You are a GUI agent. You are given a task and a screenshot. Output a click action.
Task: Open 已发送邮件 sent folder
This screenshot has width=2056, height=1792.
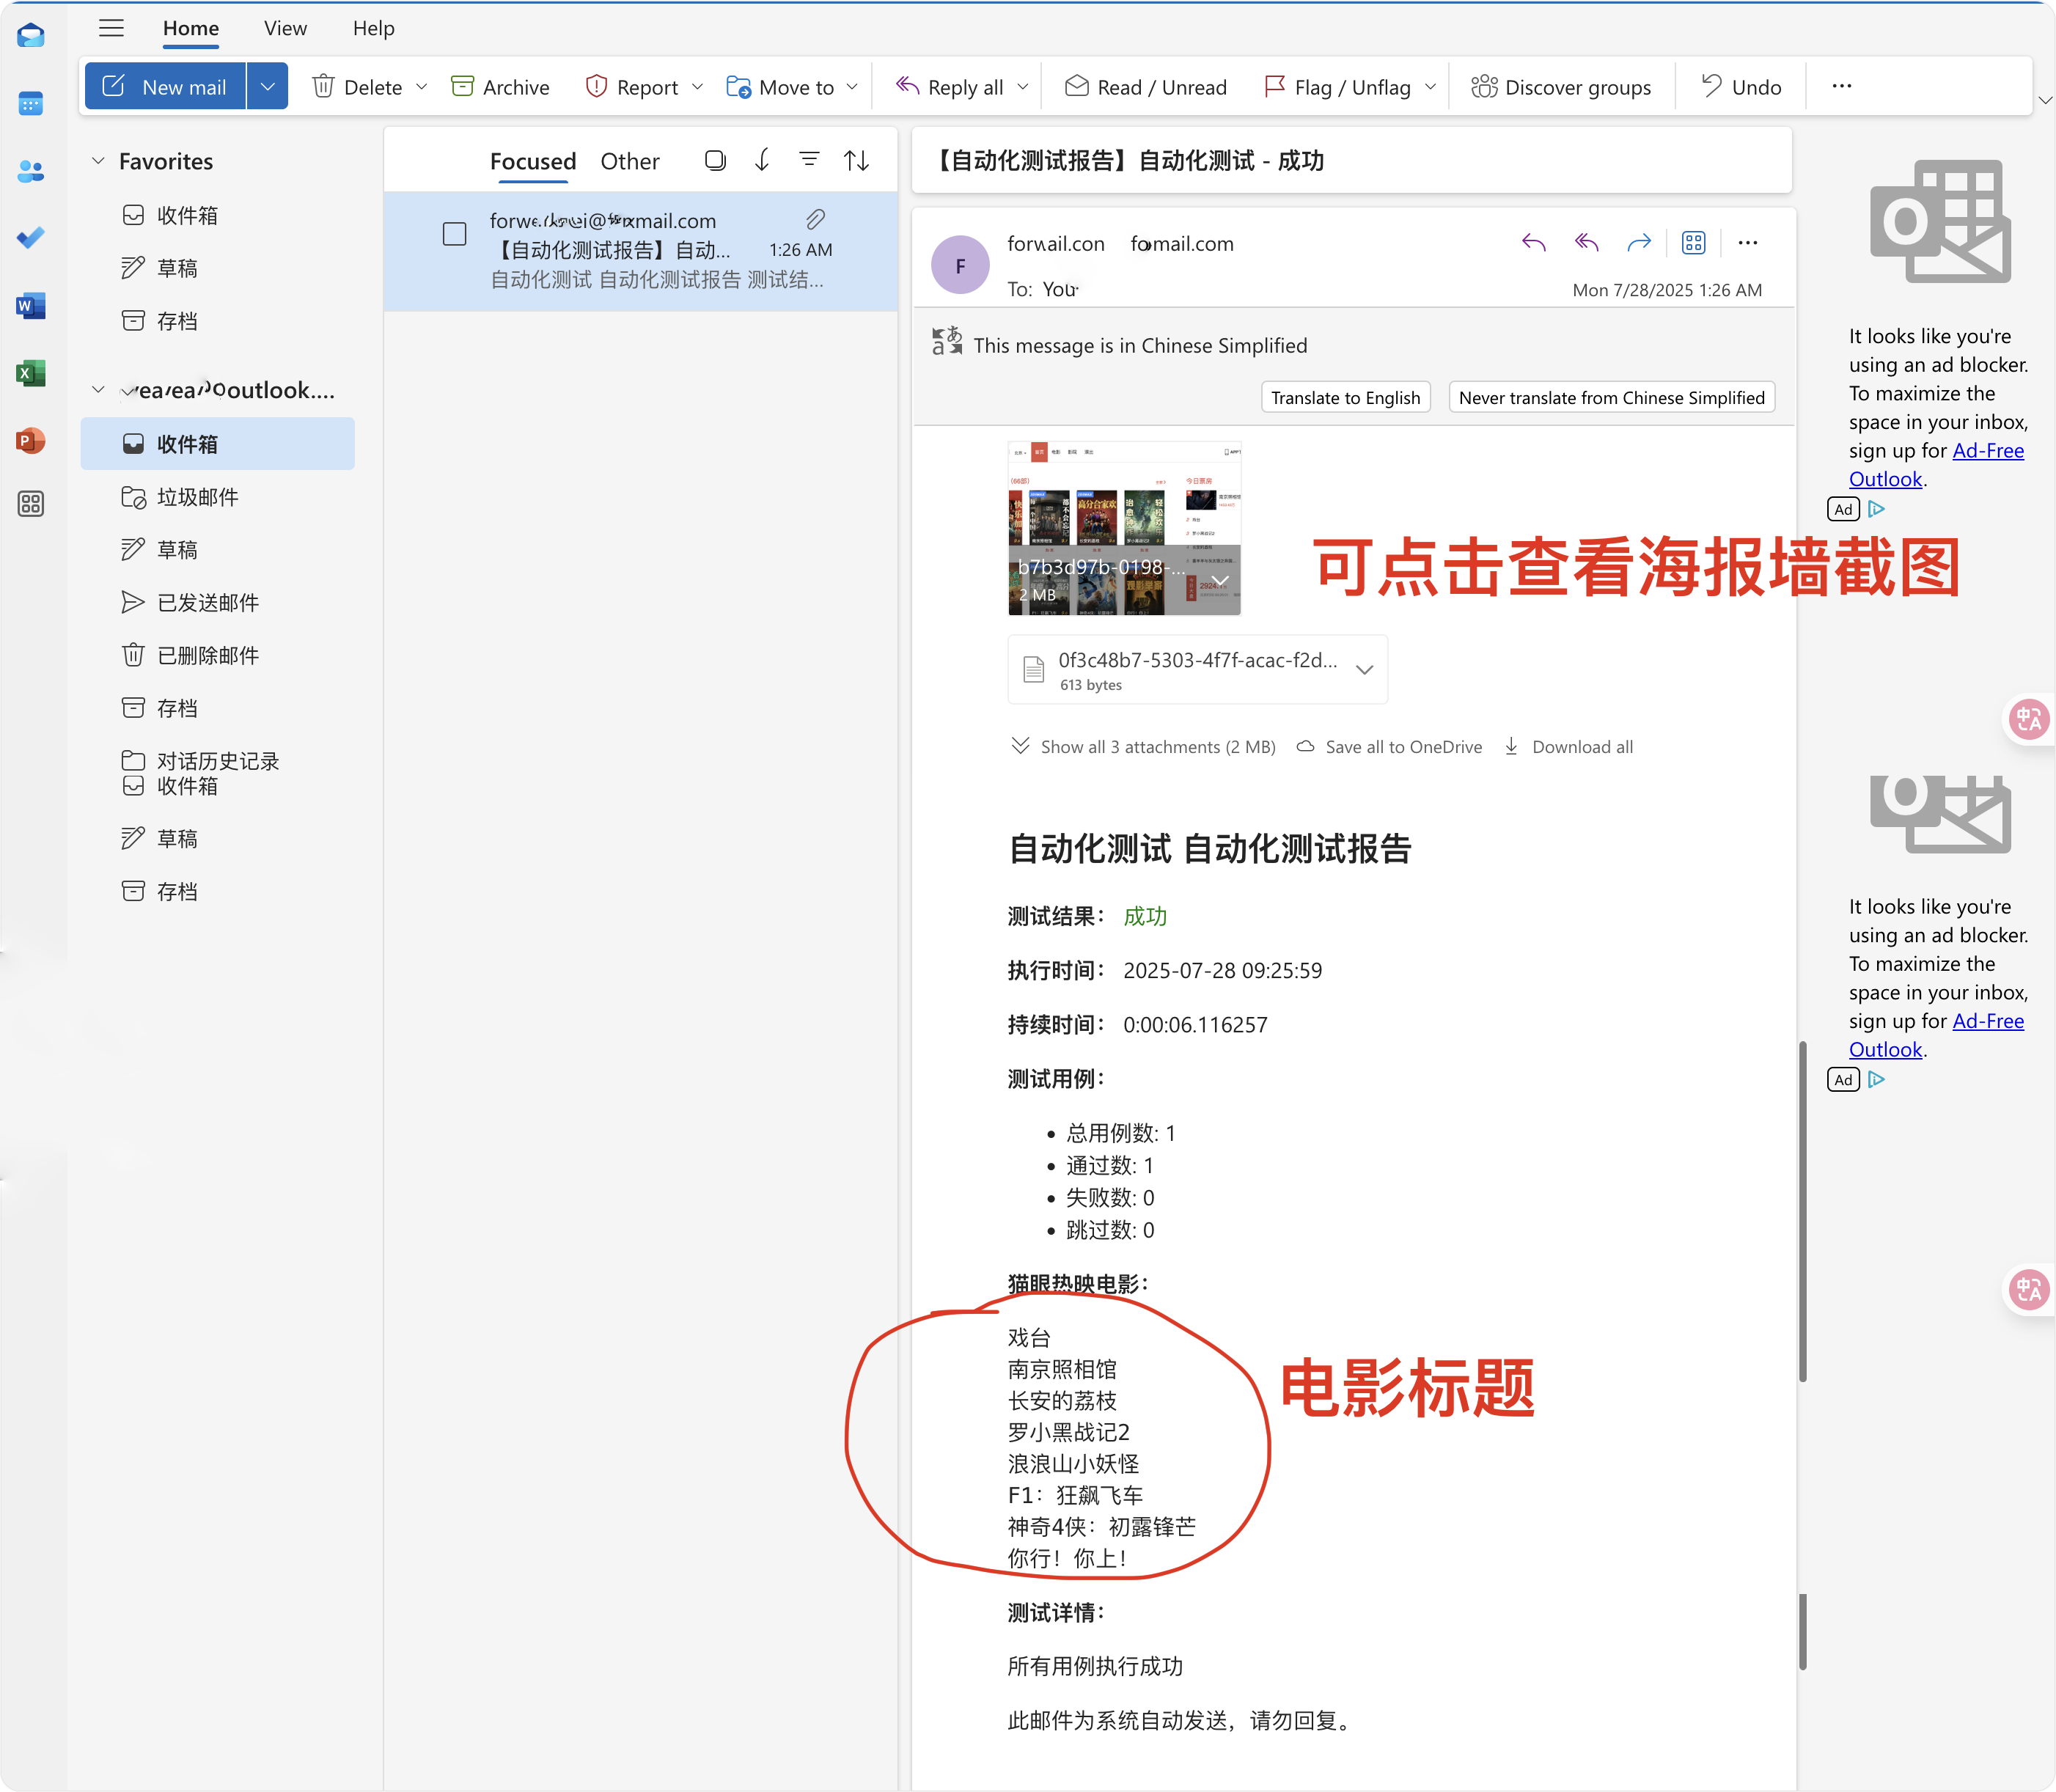[218, 602]
